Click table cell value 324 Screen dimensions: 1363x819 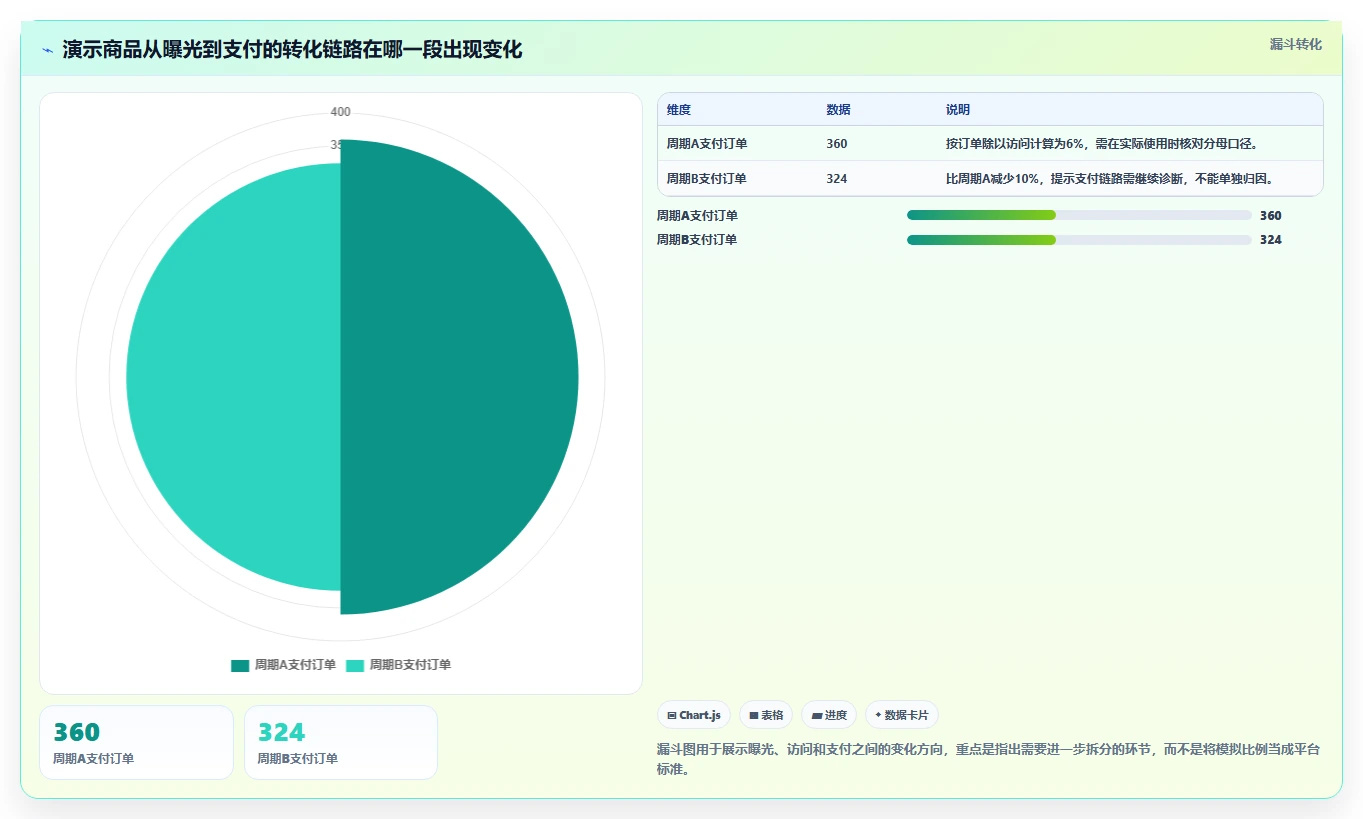837,179
